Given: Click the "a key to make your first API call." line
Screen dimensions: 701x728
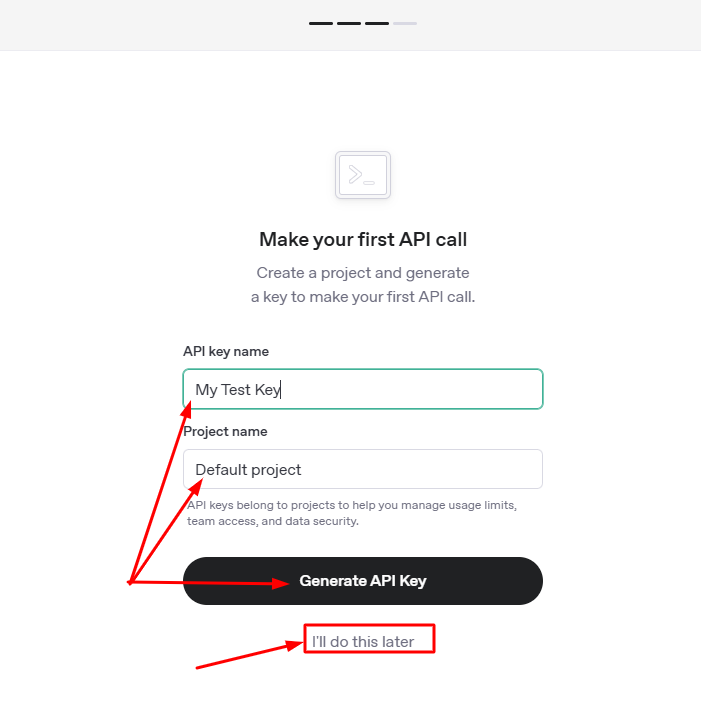Looking at the screenshot, I should click(363, 297).
